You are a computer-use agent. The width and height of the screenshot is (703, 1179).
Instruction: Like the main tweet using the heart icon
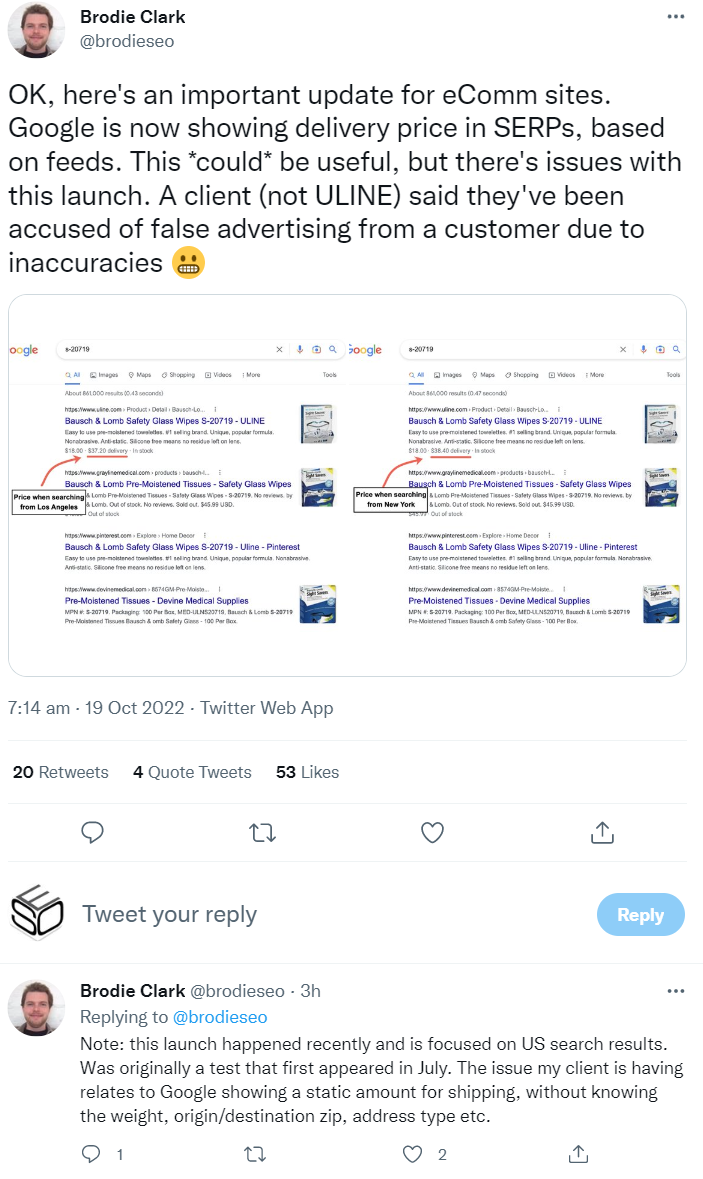click(x=432, y=831)
